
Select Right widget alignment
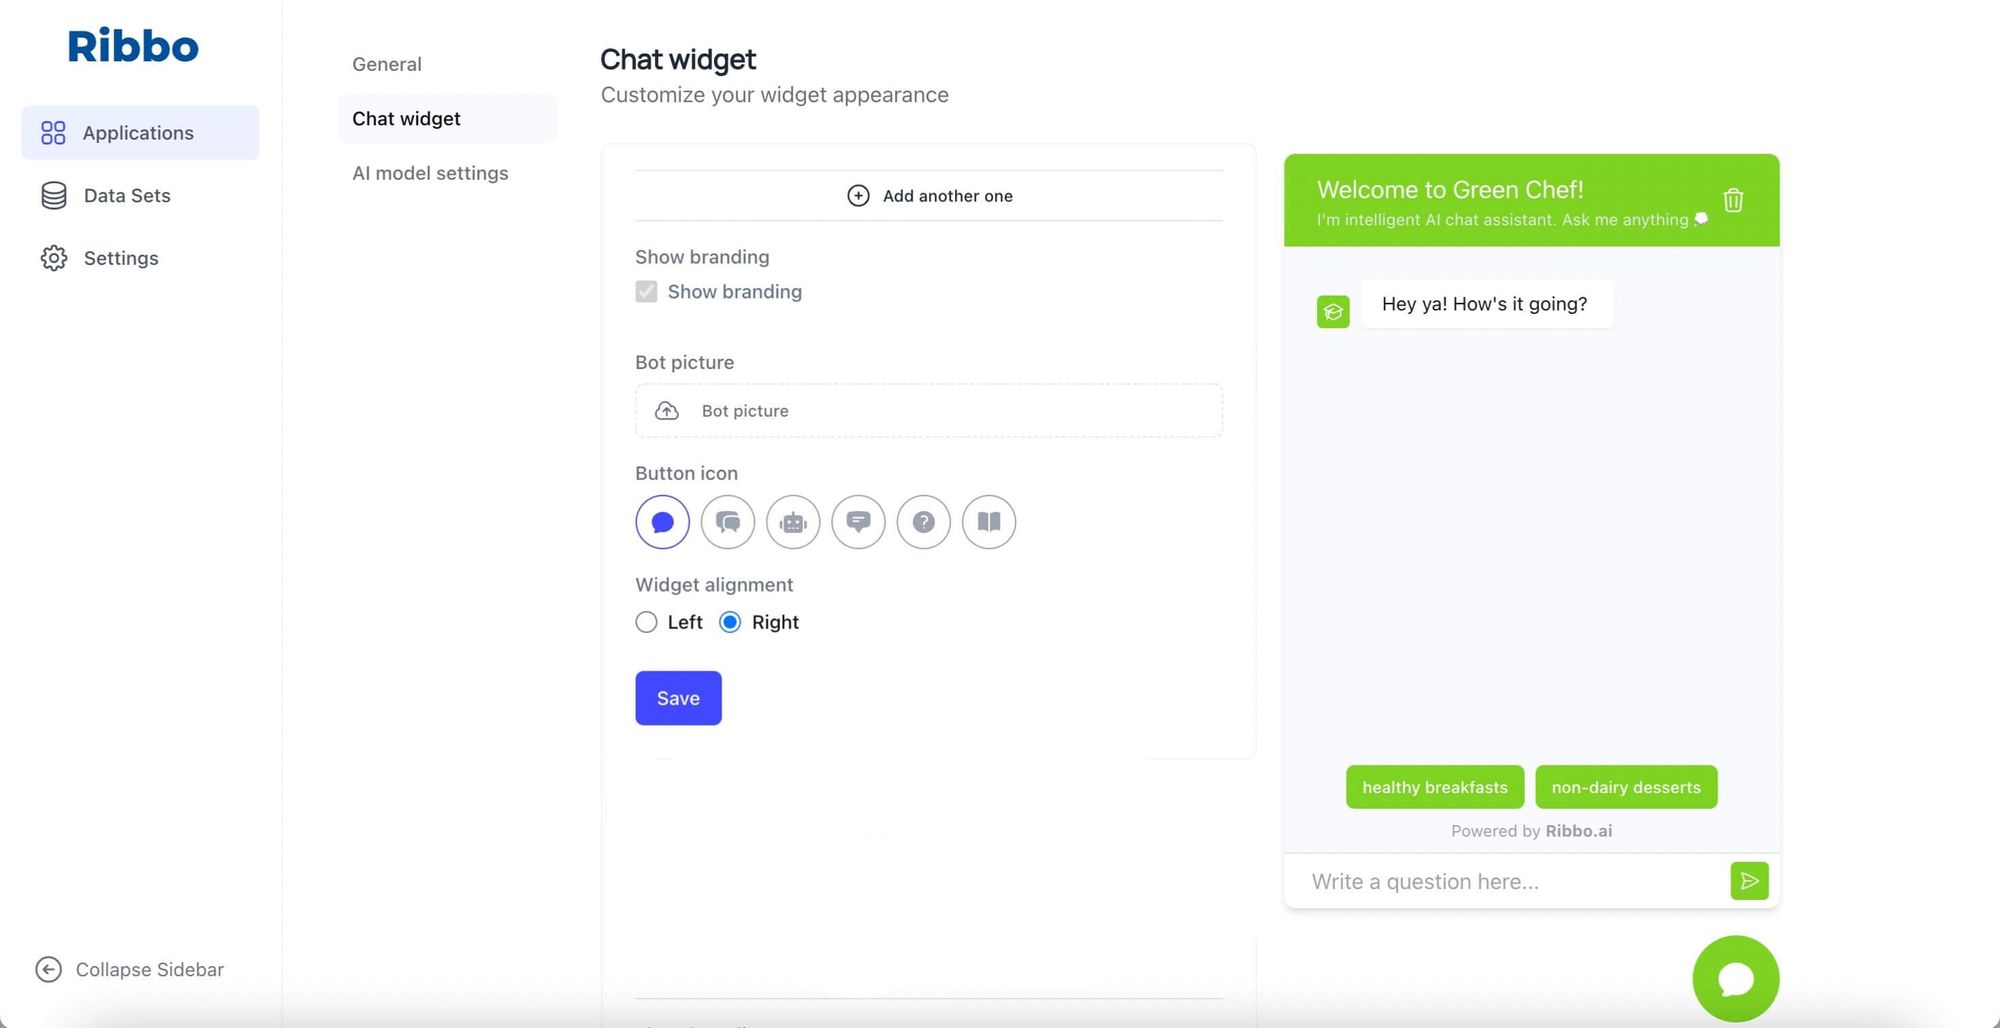(x=732, y=621)
